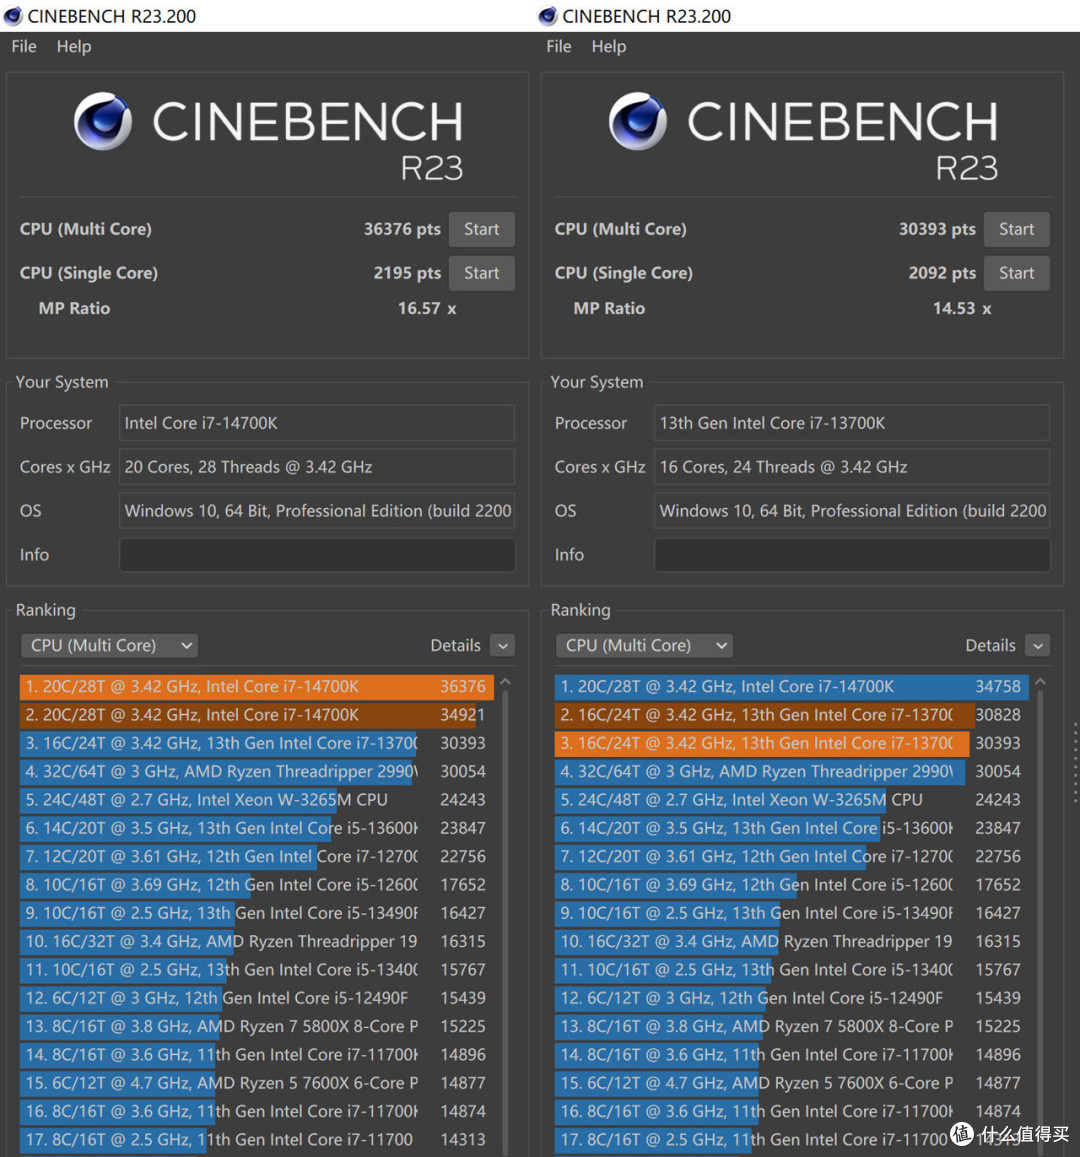
Task: Click scroll-up arrow of right ranking list
Action: 1040,683
